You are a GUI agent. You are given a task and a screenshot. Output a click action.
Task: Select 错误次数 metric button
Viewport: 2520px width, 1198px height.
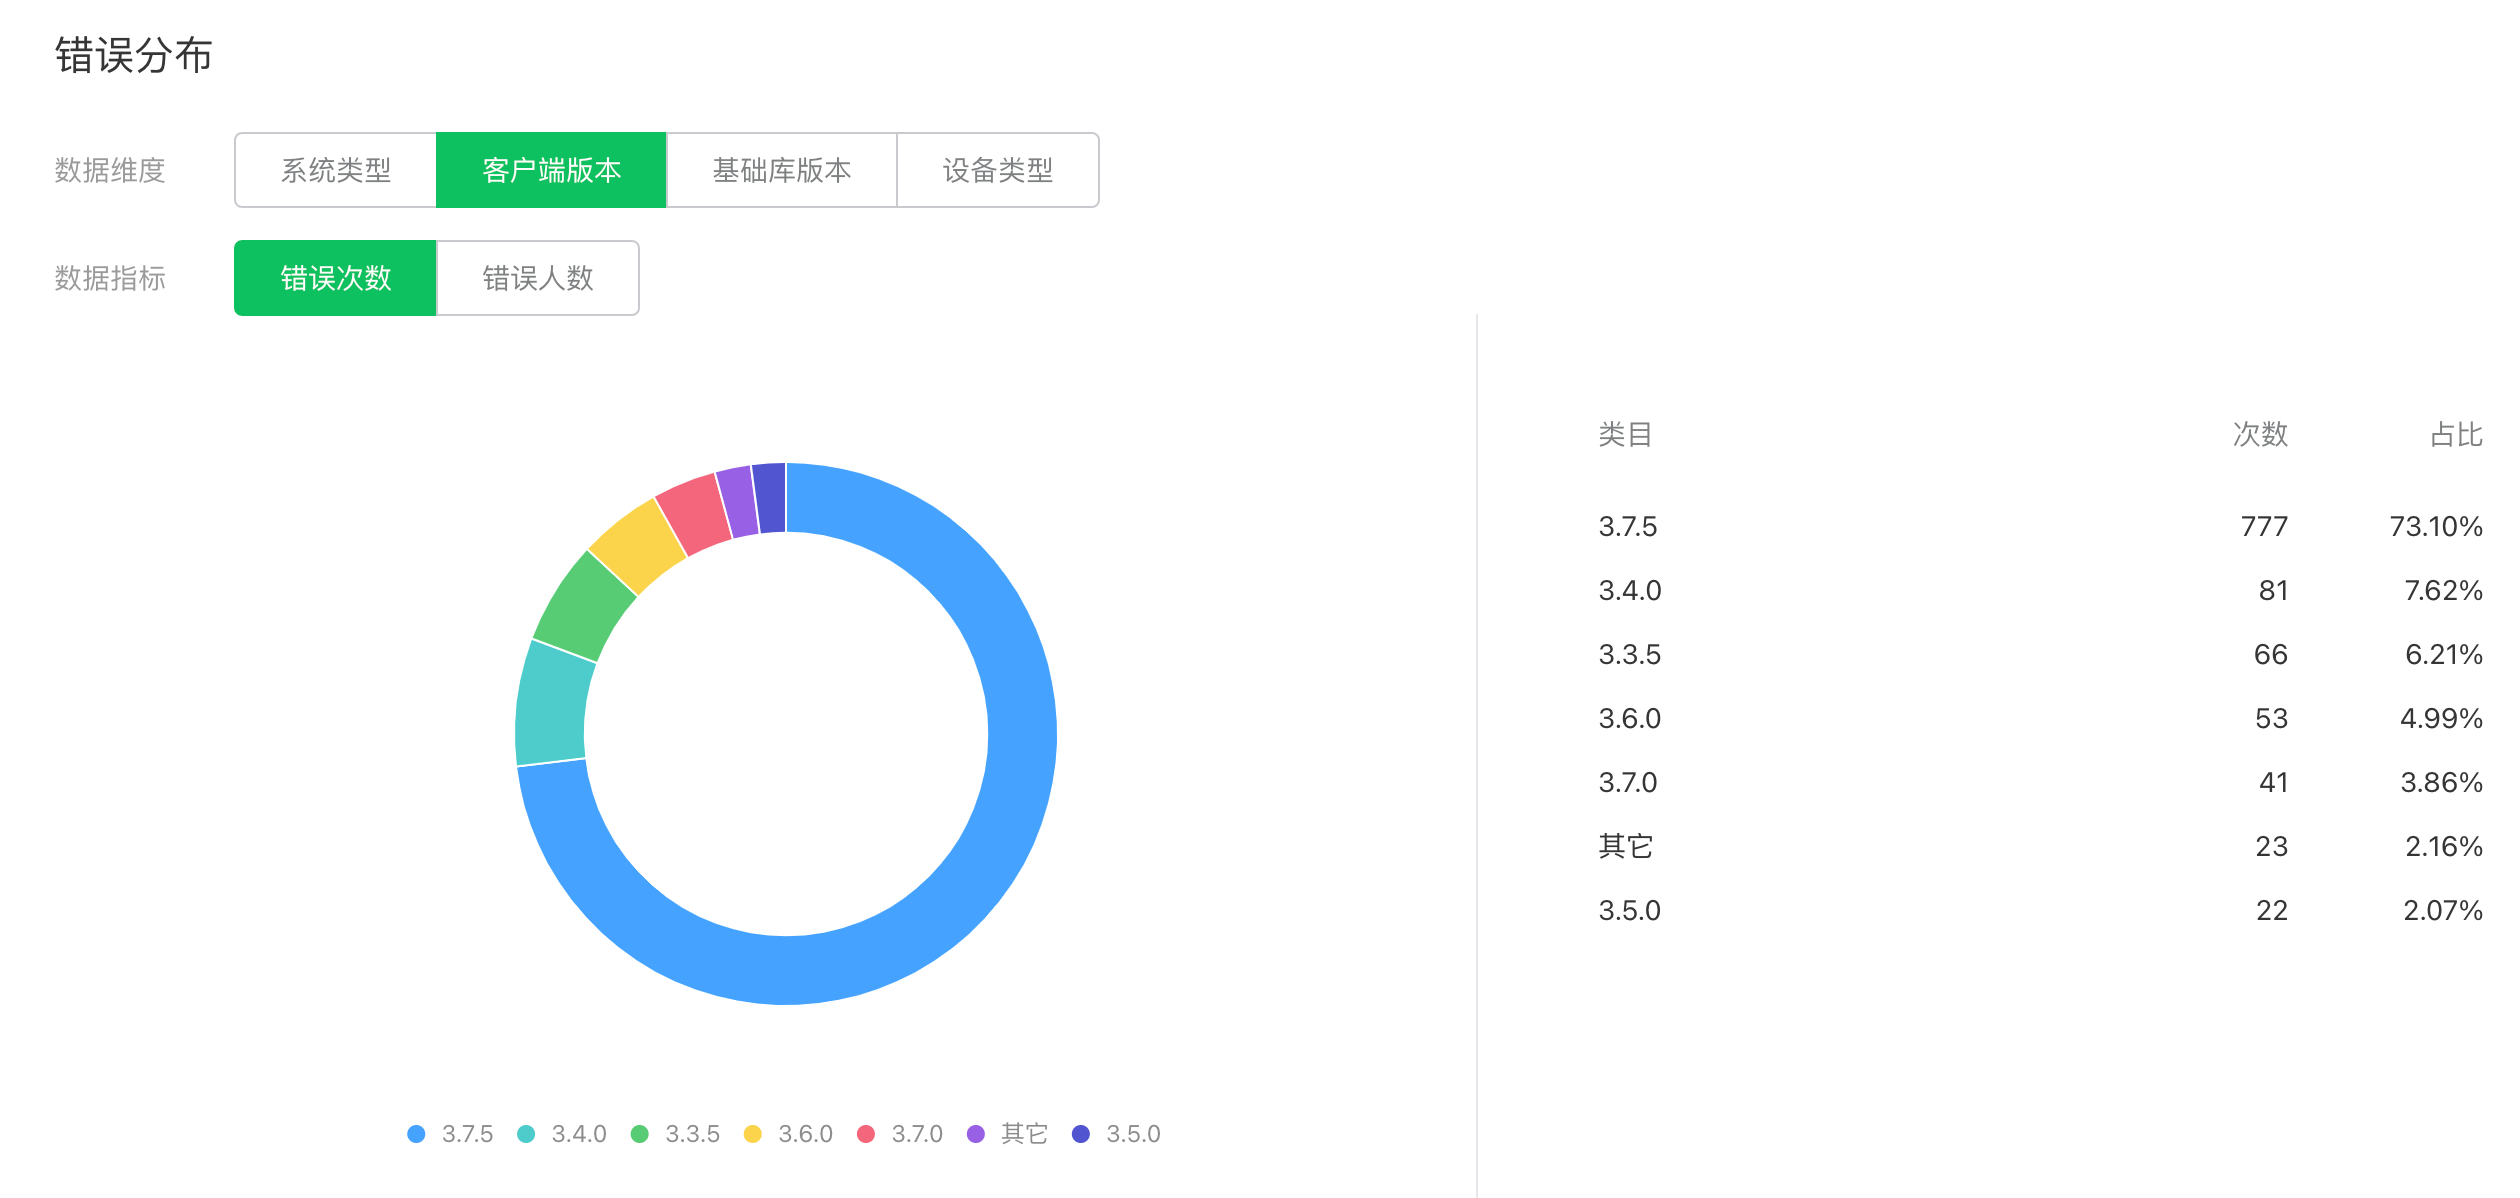(335, 278)
